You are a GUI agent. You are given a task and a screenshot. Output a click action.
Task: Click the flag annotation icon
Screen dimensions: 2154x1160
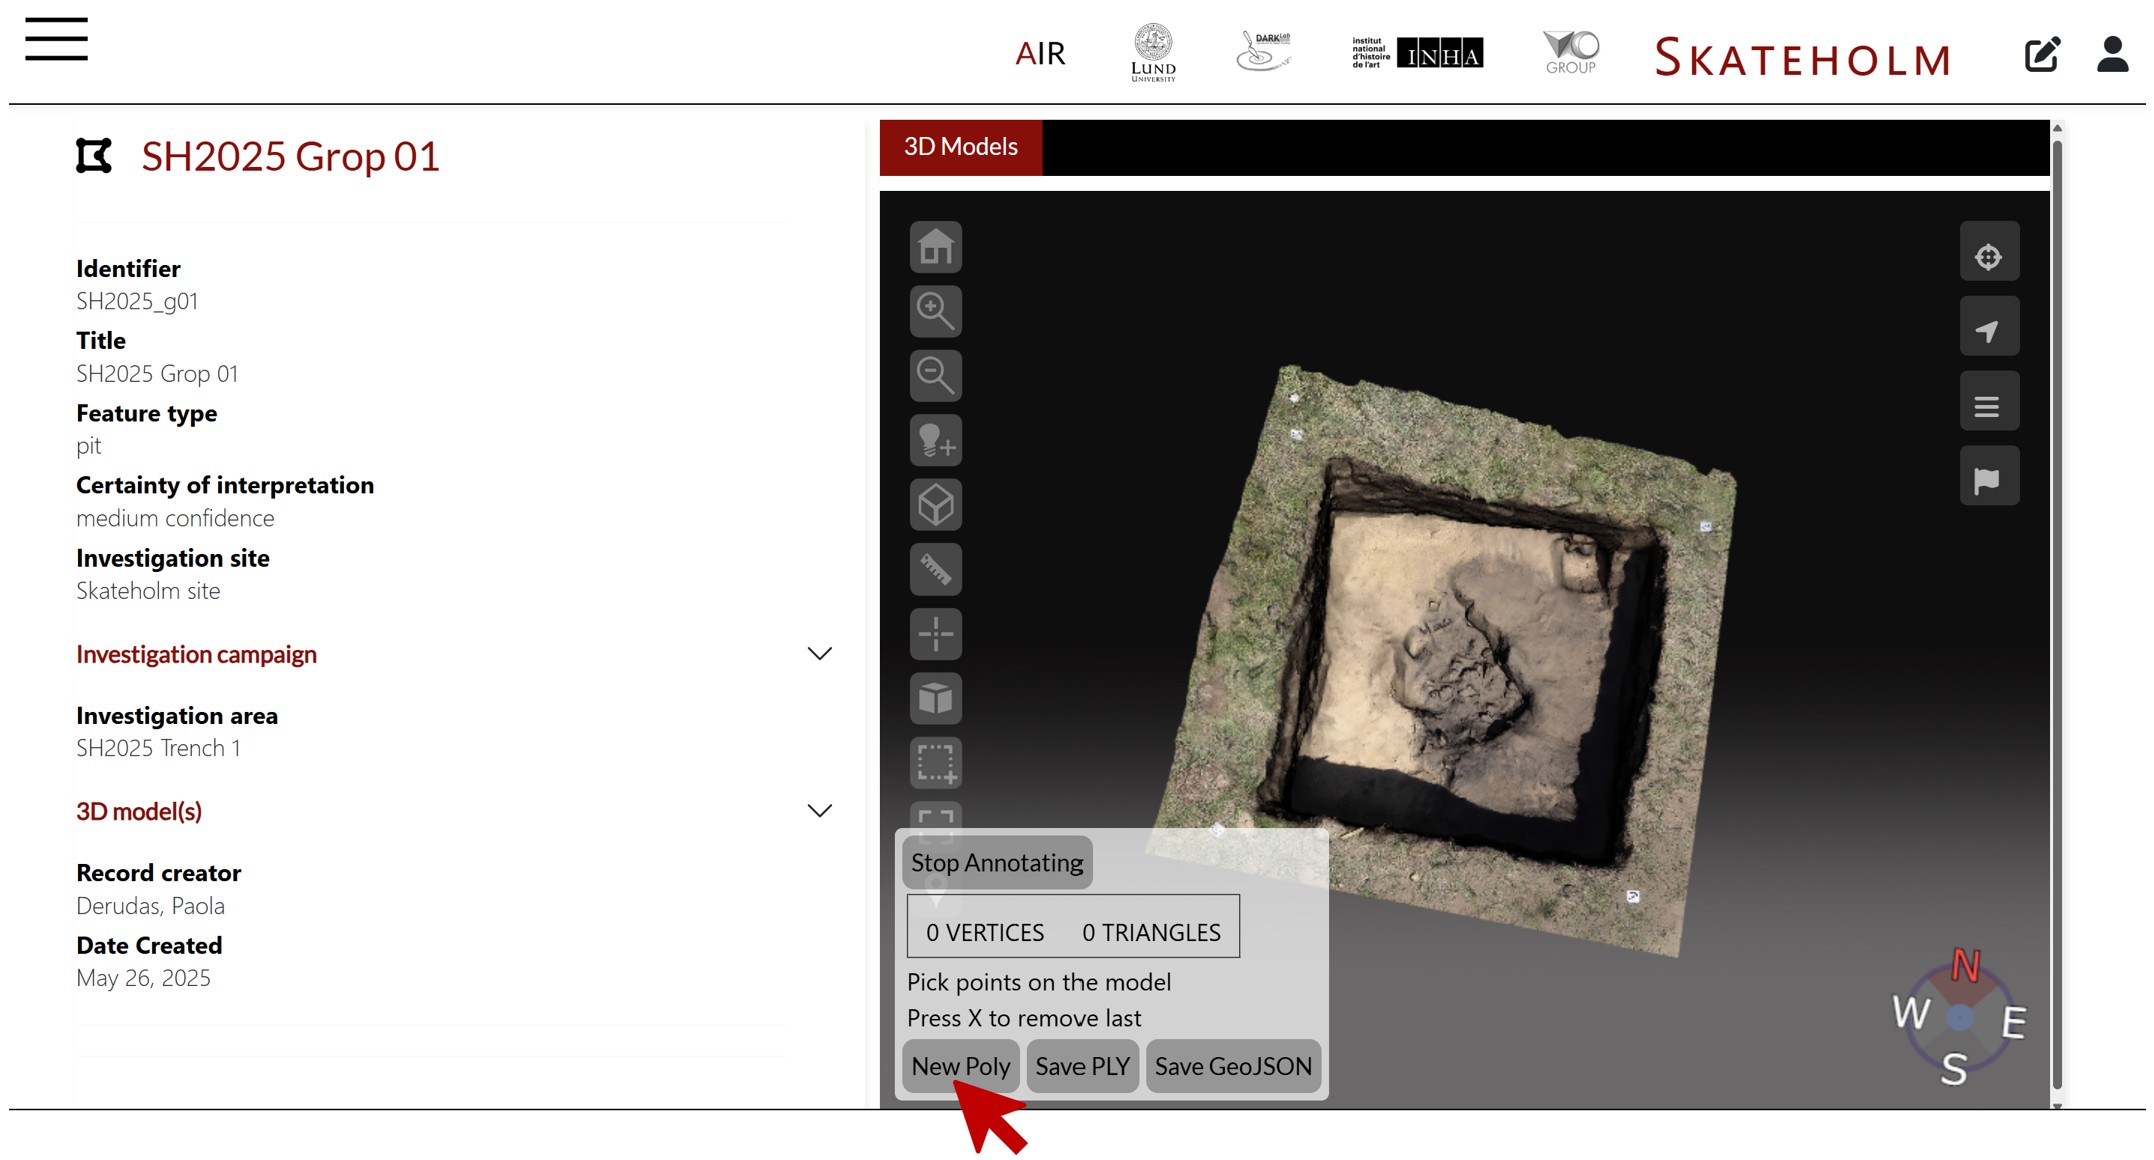point(1988,480)
